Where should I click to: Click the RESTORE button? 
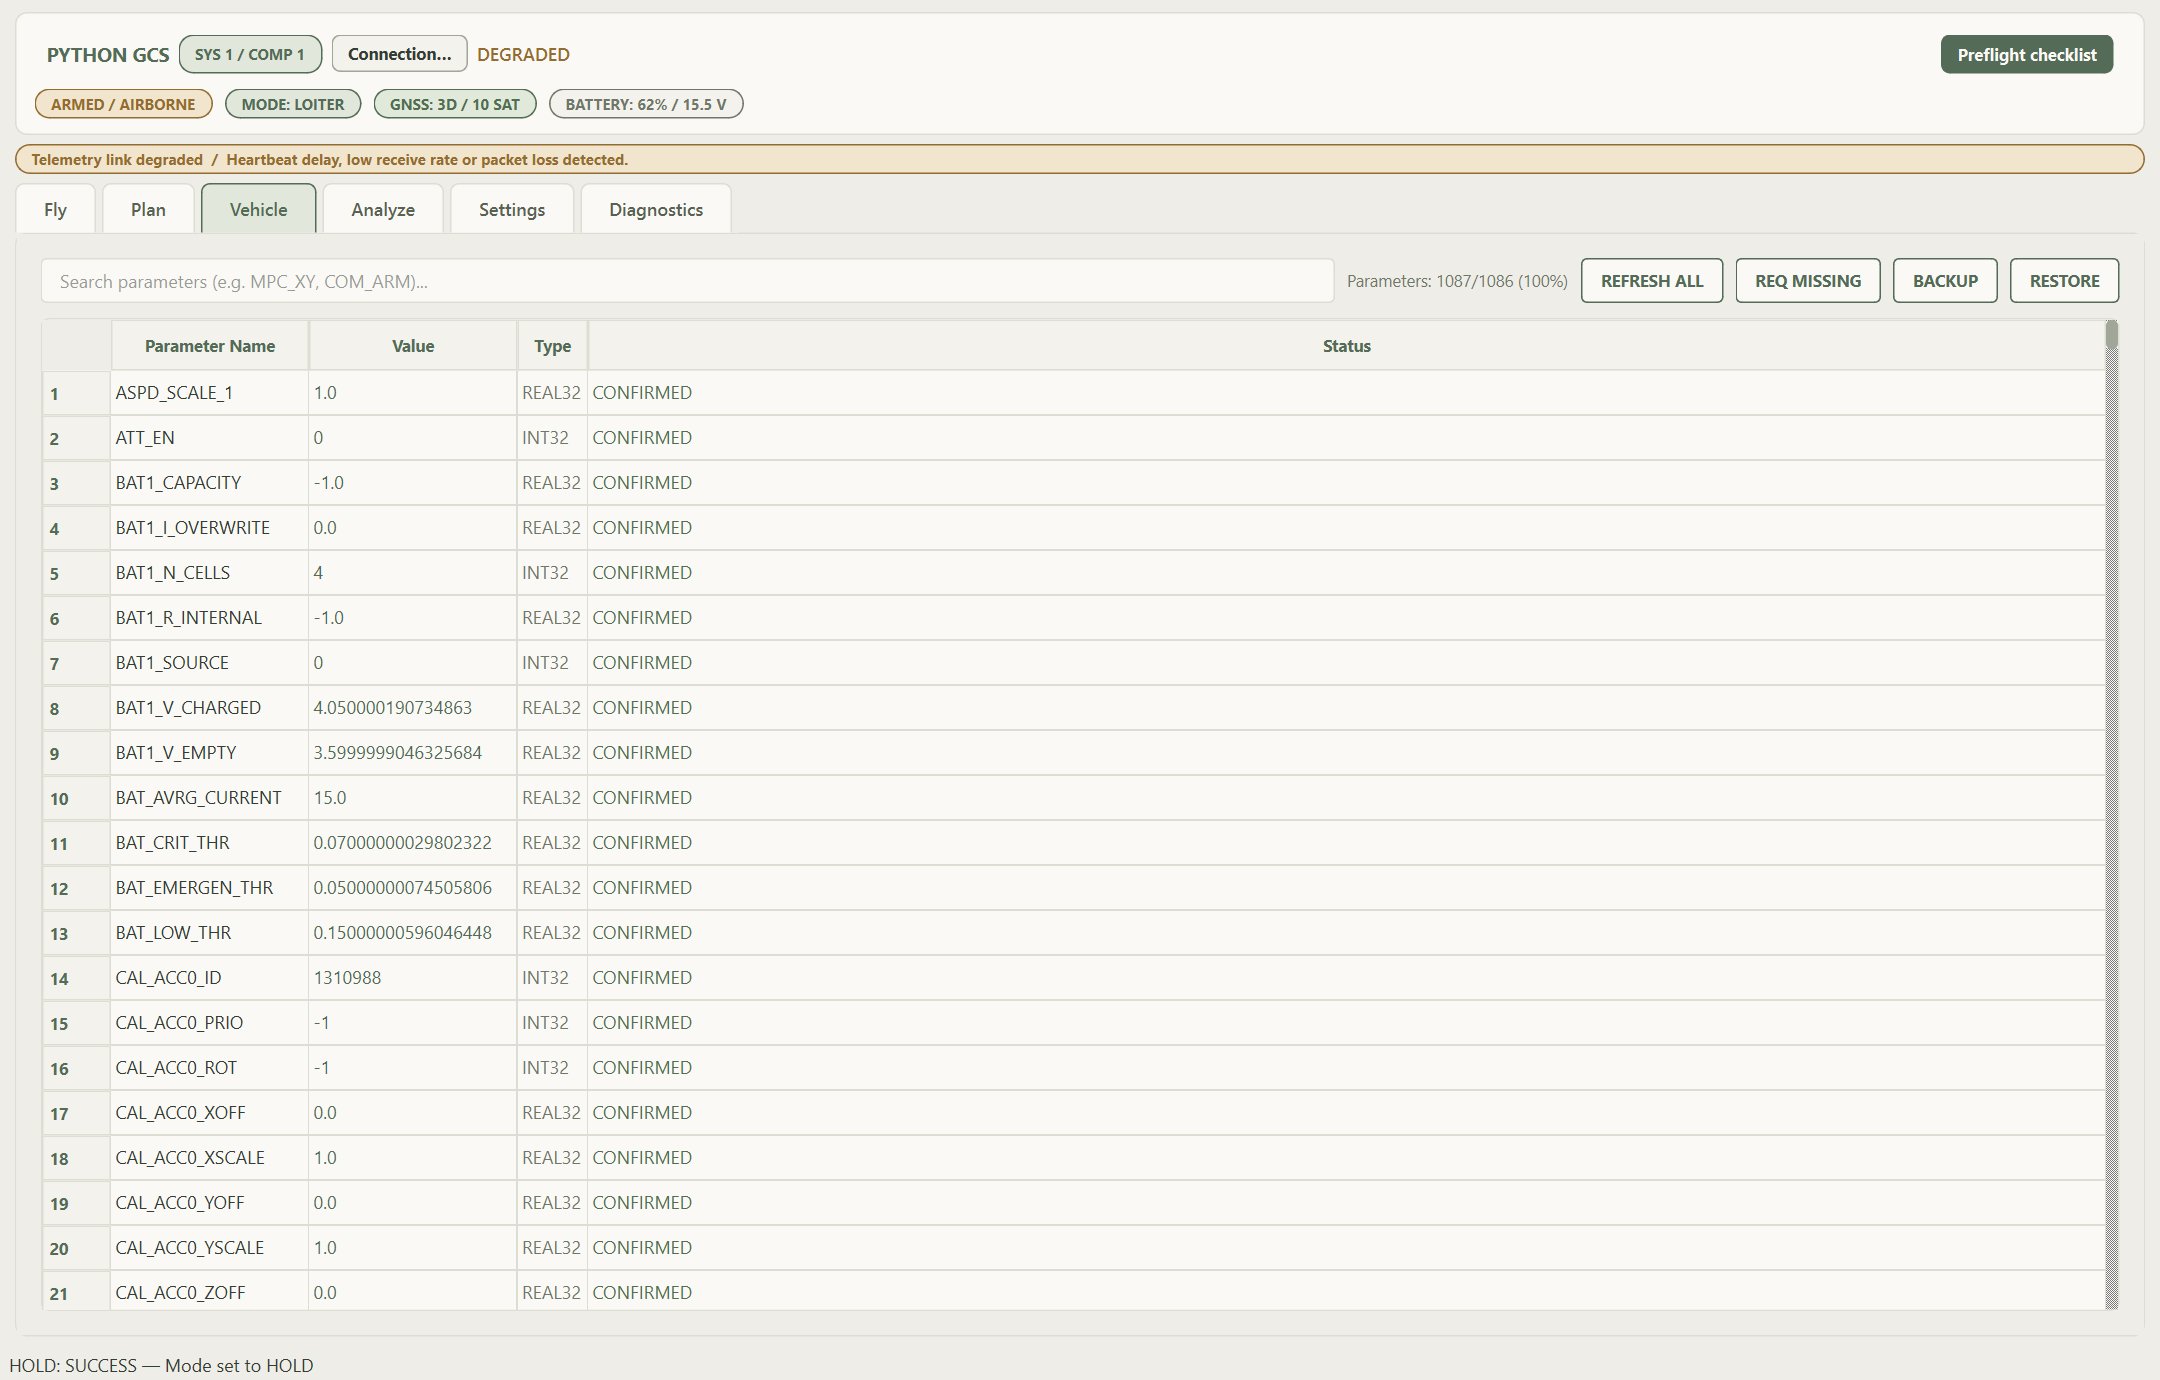coord(2064,281)
